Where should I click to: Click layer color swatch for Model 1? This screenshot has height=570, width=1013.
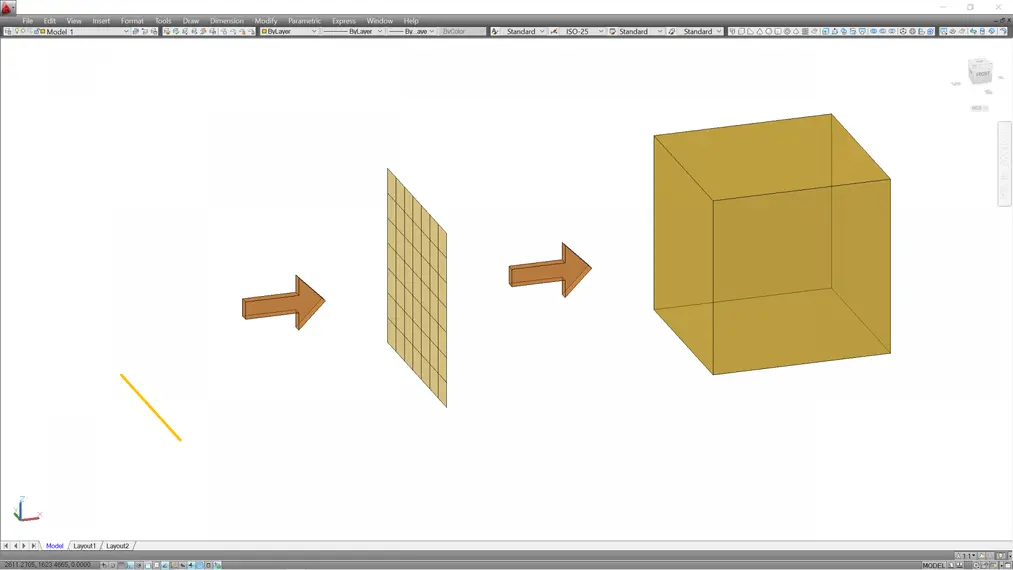tap(43, 31)
